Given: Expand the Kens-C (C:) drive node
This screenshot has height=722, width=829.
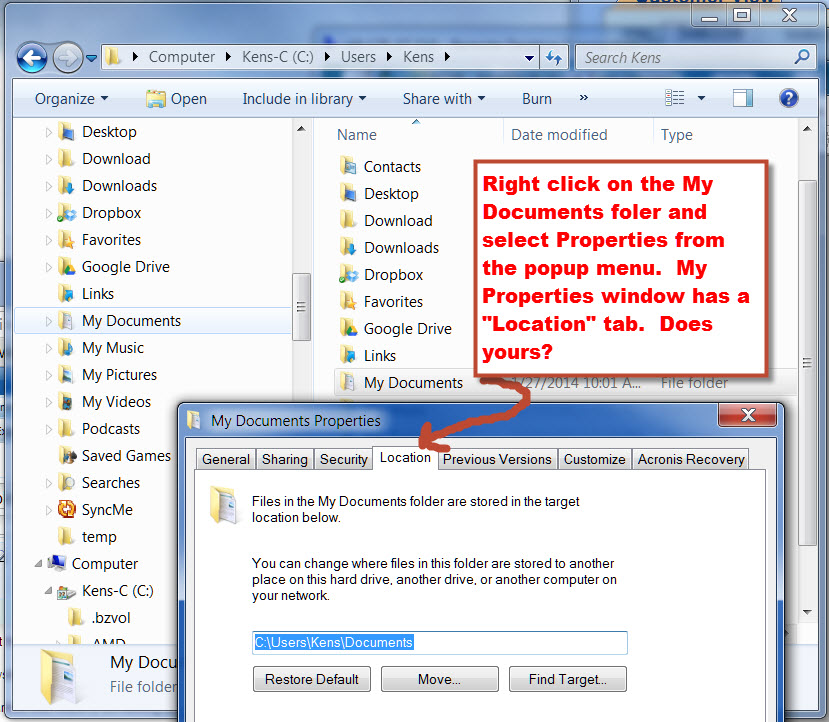Looking at the screenshot, I should pyautogui.click(x=48, y=590).
